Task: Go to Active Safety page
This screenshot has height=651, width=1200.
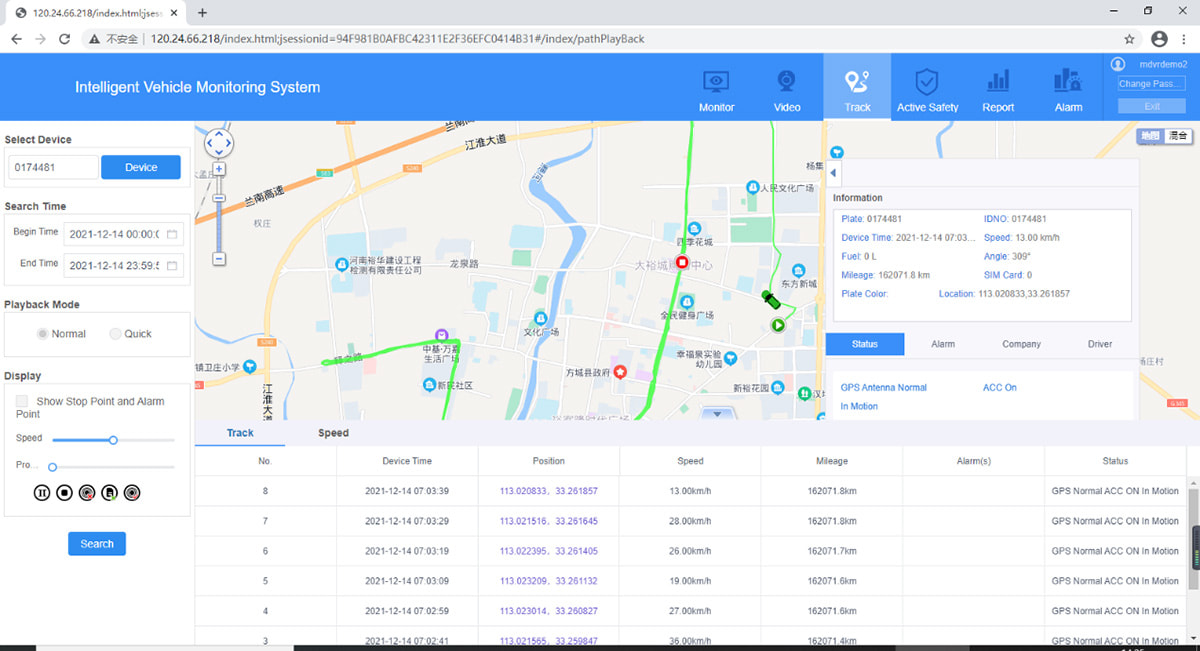Action: [x=927, y=90]
